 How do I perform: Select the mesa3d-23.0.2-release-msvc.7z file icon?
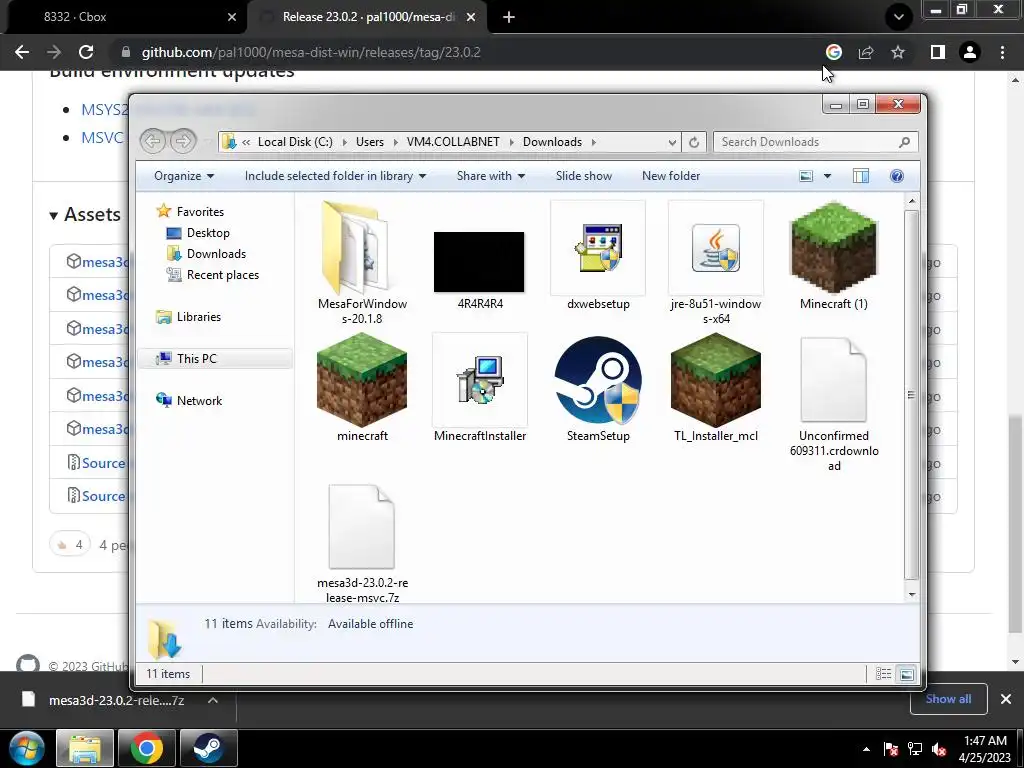pos(362,526)
